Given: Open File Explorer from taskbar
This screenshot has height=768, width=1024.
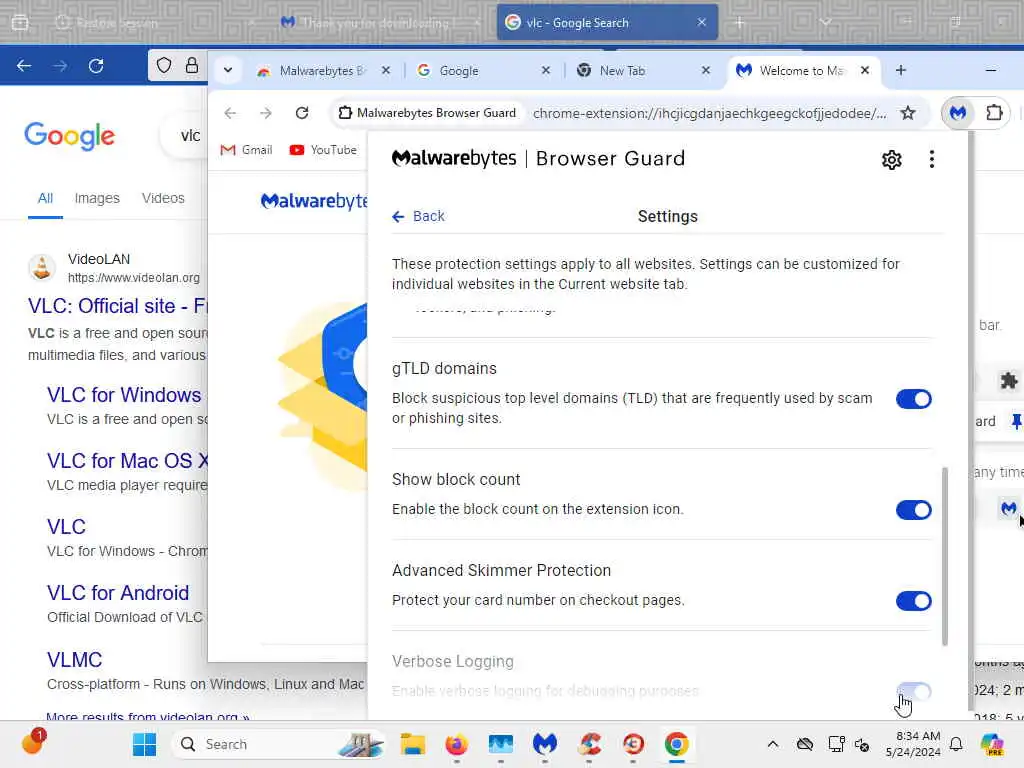Looking at the screenshot, I should pos(413,744).
